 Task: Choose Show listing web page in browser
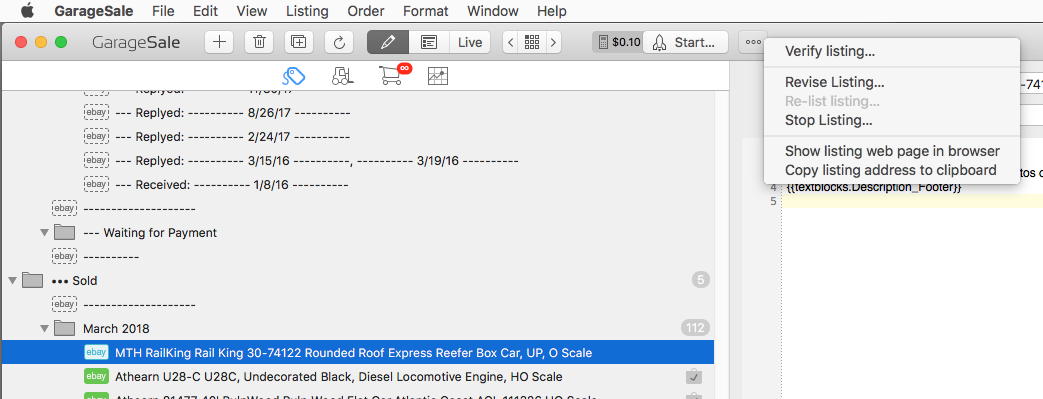click(891, 151)
